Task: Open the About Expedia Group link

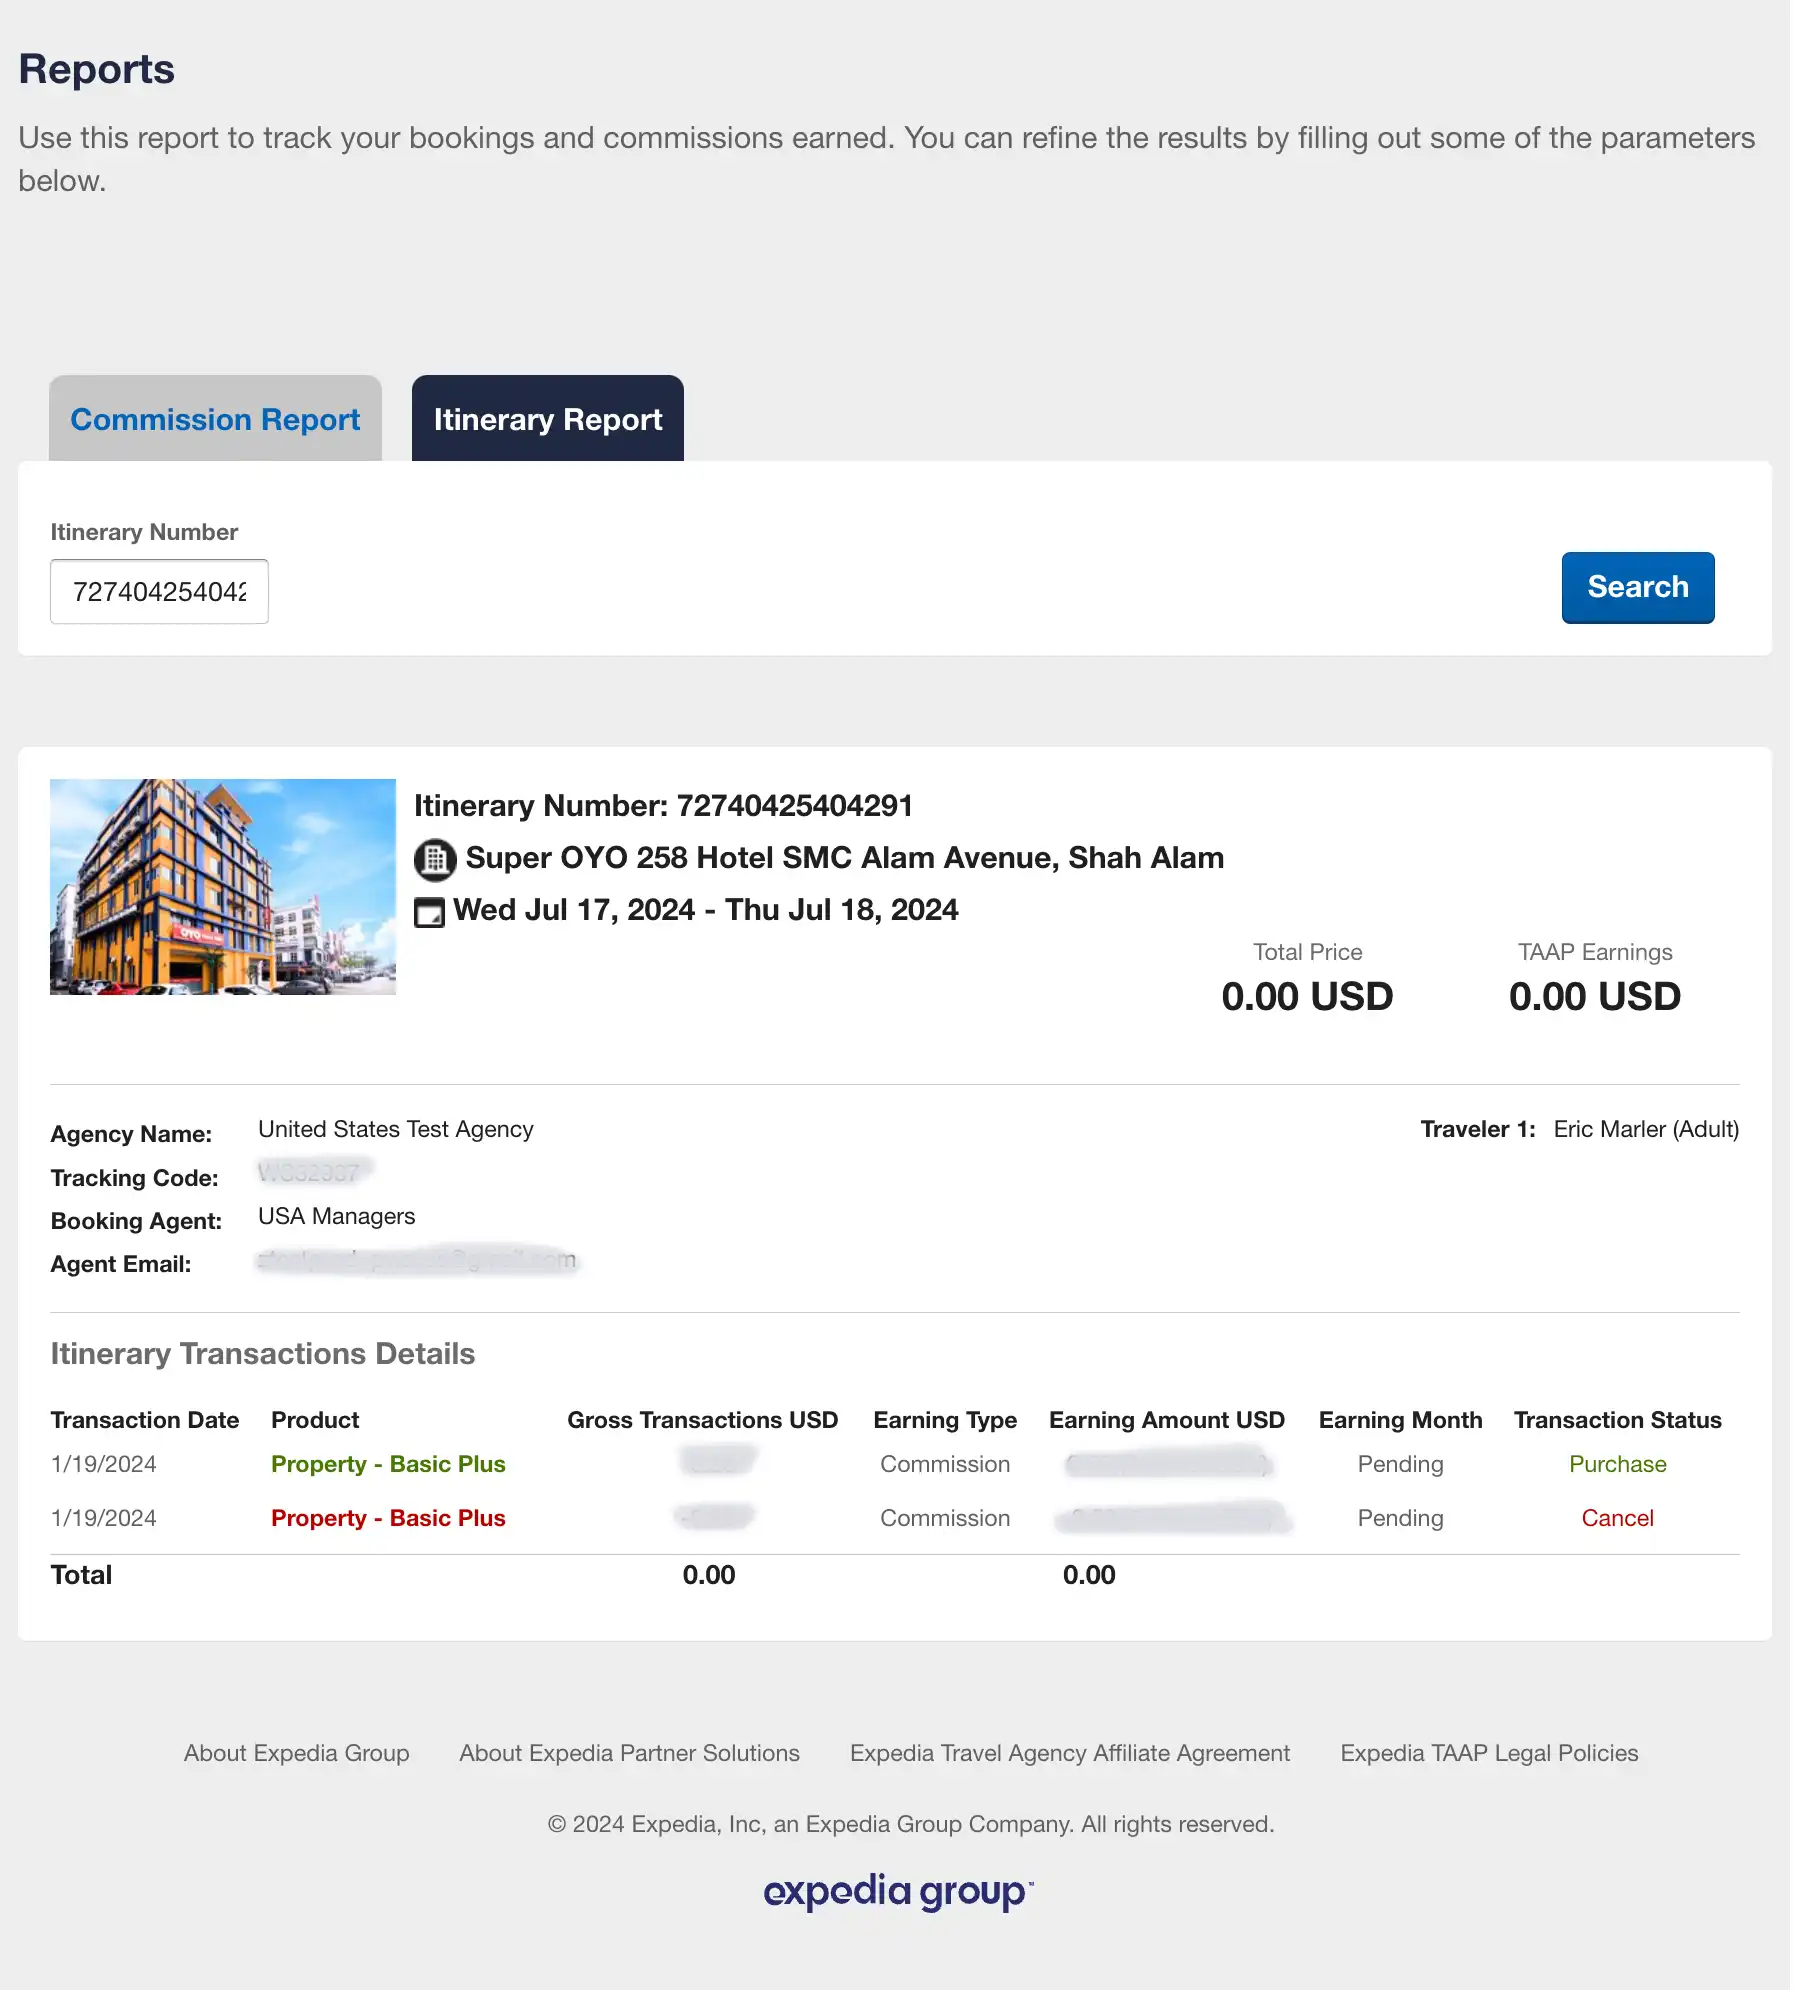Action: [x=297, y=1753]
